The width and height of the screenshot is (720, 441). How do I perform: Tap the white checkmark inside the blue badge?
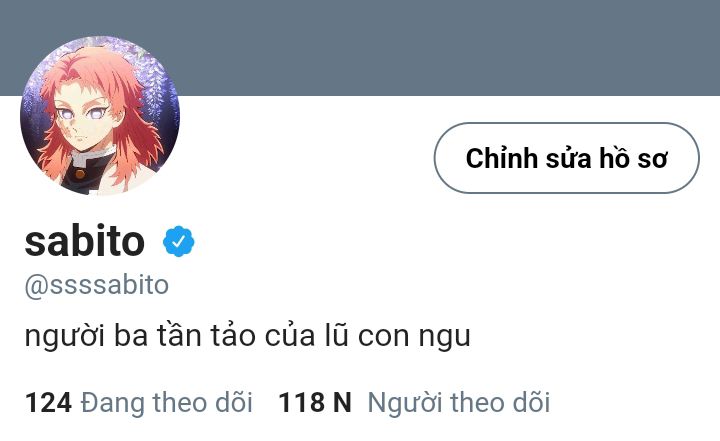[179, 241]
